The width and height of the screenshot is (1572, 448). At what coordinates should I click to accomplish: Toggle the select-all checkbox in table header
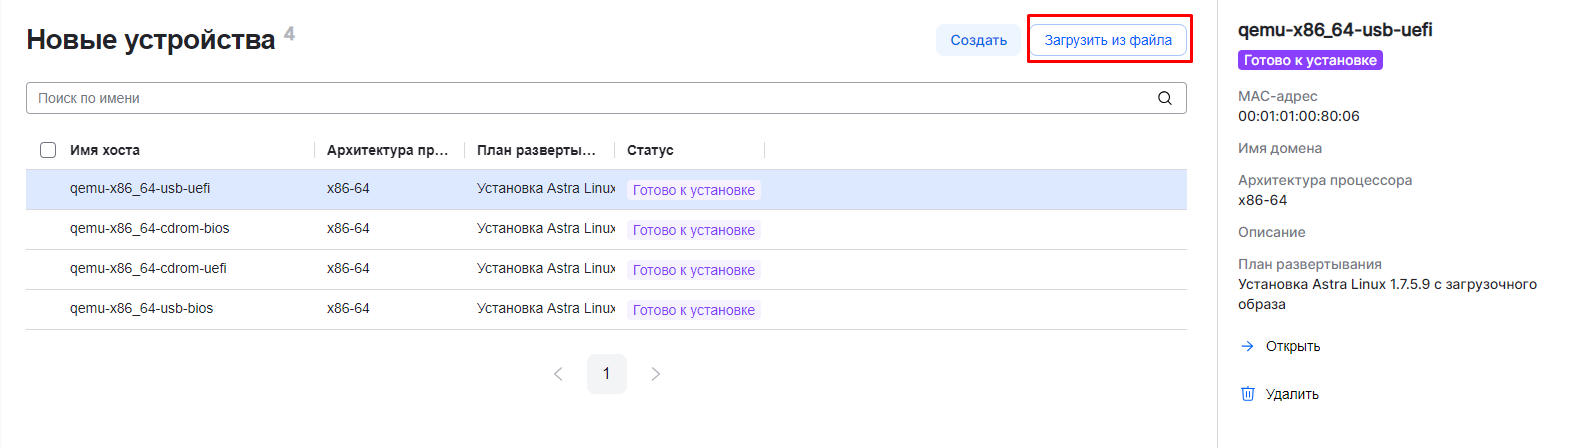[48, 150]
